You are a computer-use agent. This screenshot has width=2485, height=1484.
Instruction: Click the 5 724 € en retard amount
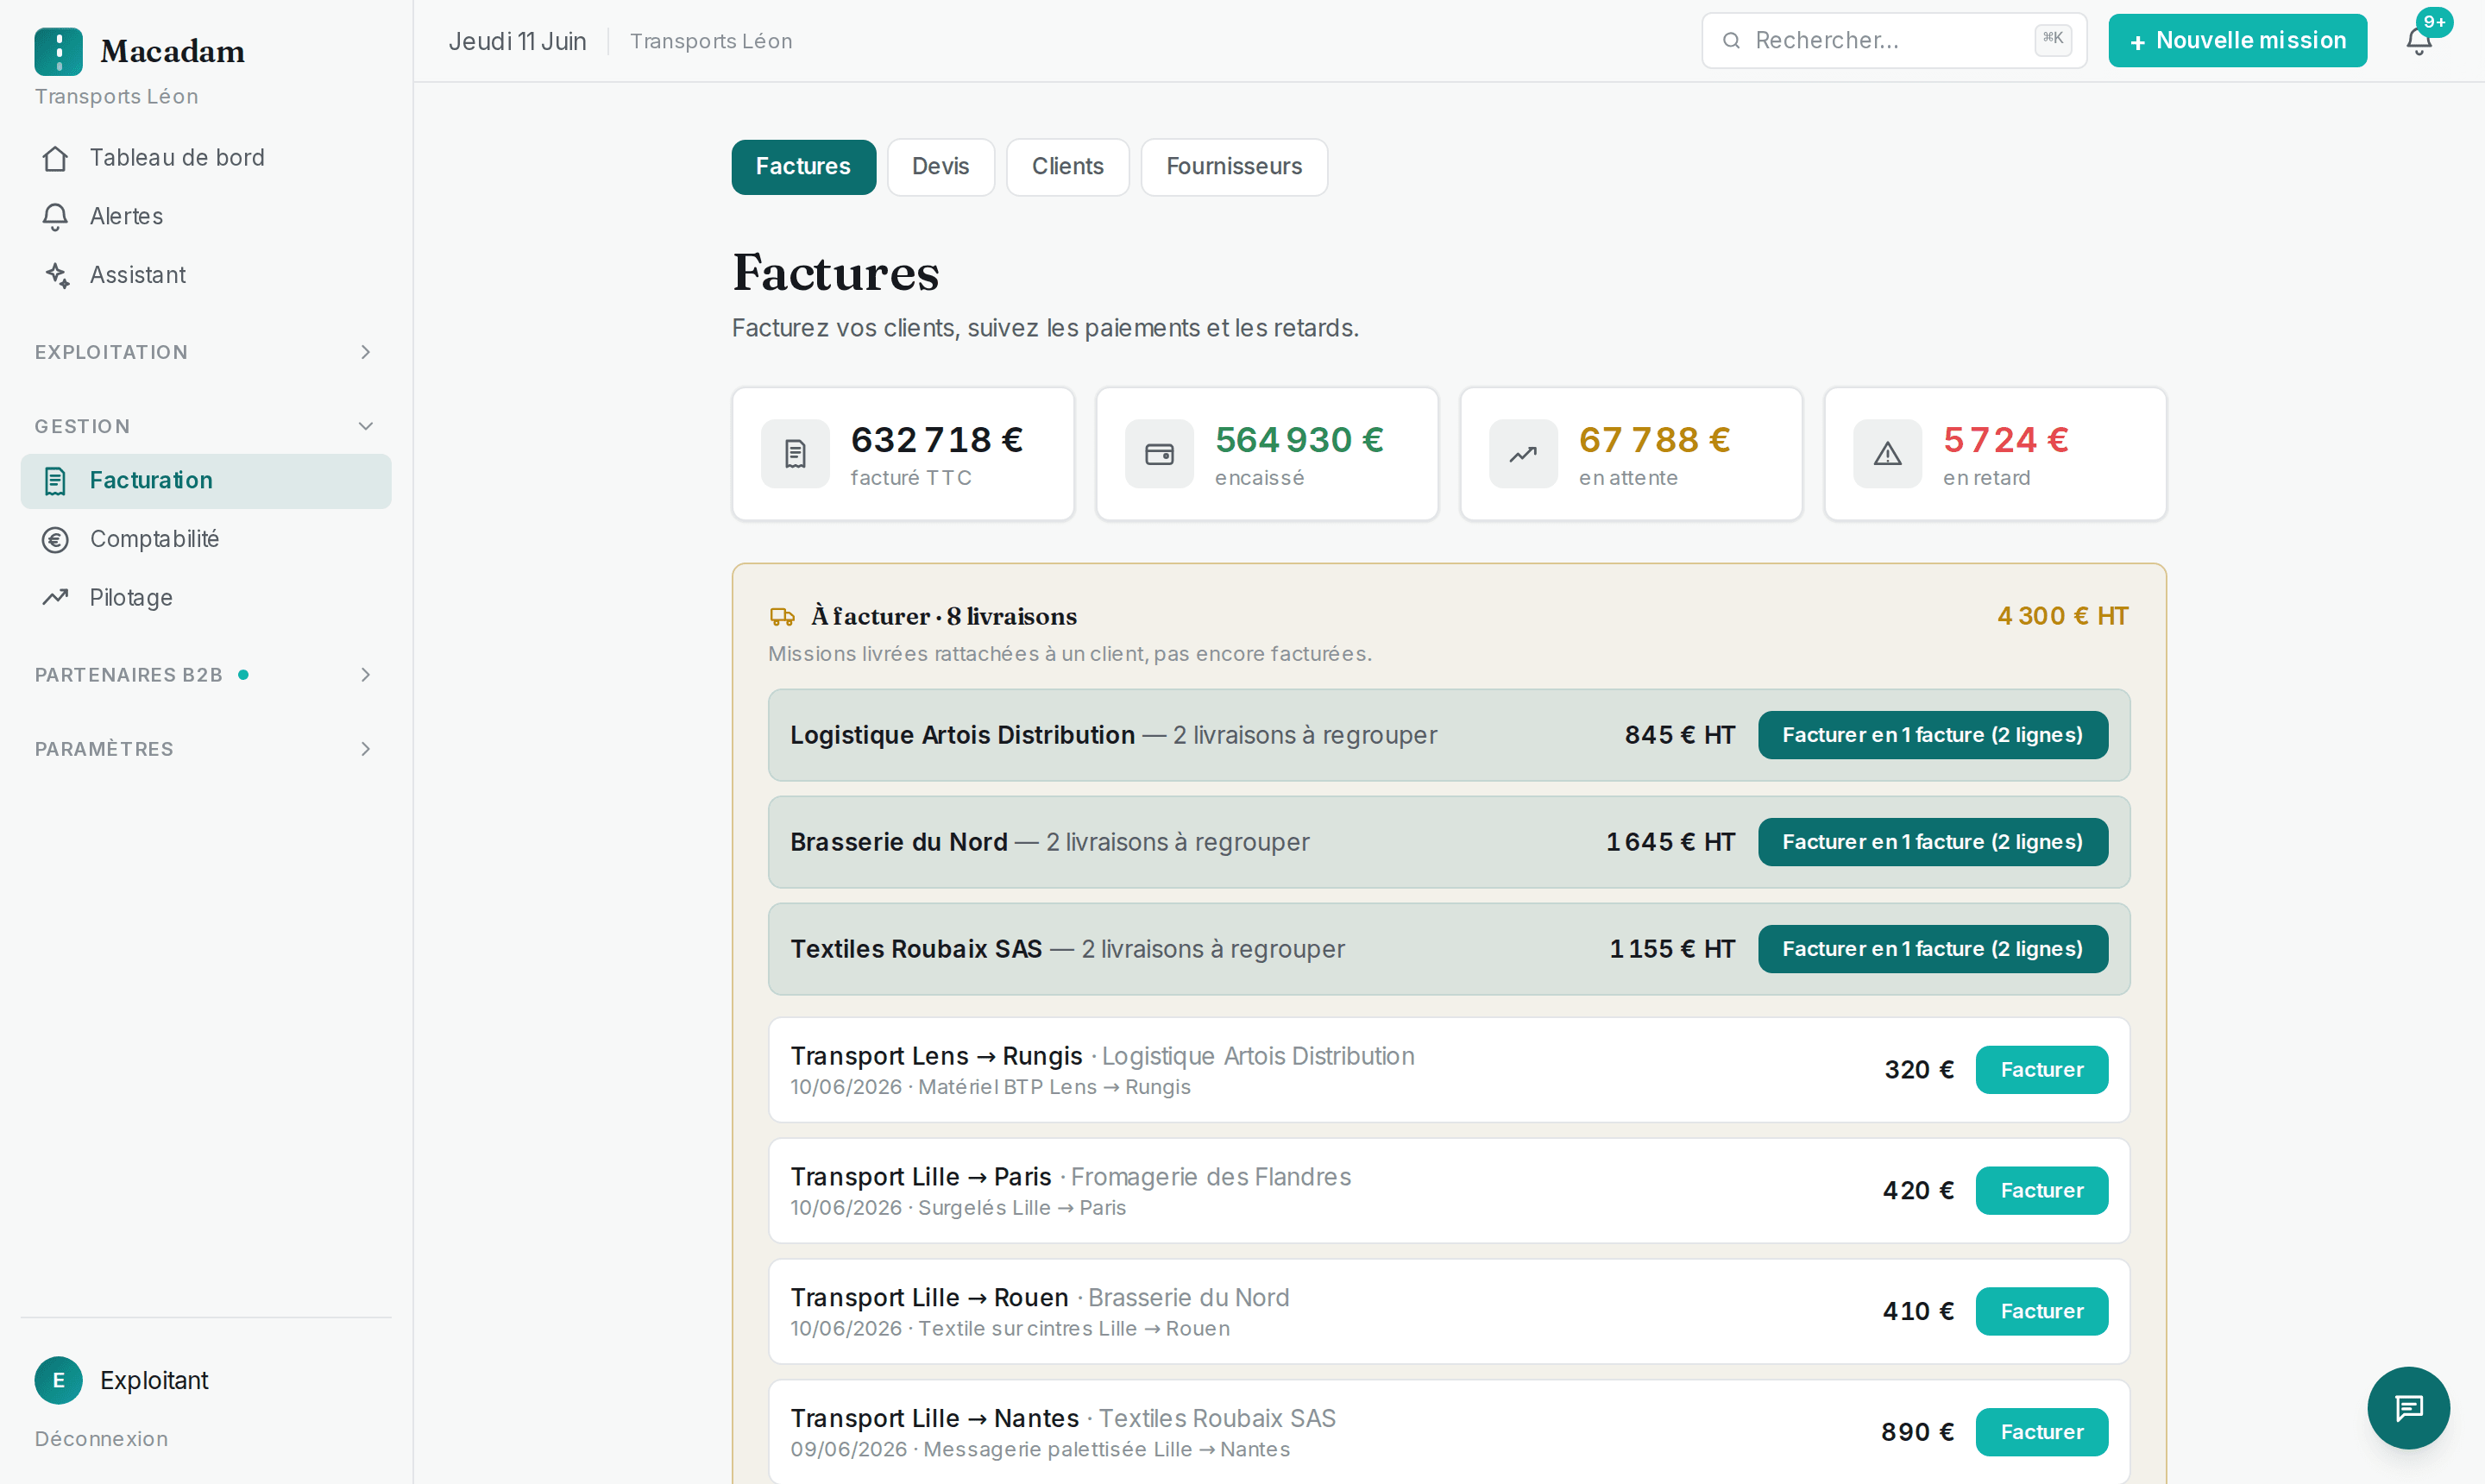pyautogui.click(x=2005, y=440)
